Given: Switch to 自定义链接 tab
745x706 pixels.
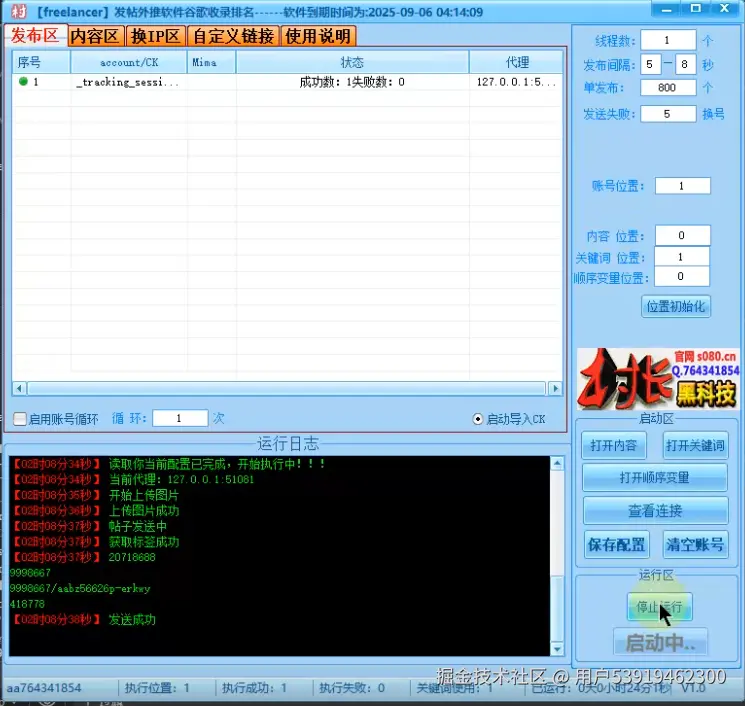Looking at the screenshot, I should pos(233,36).
